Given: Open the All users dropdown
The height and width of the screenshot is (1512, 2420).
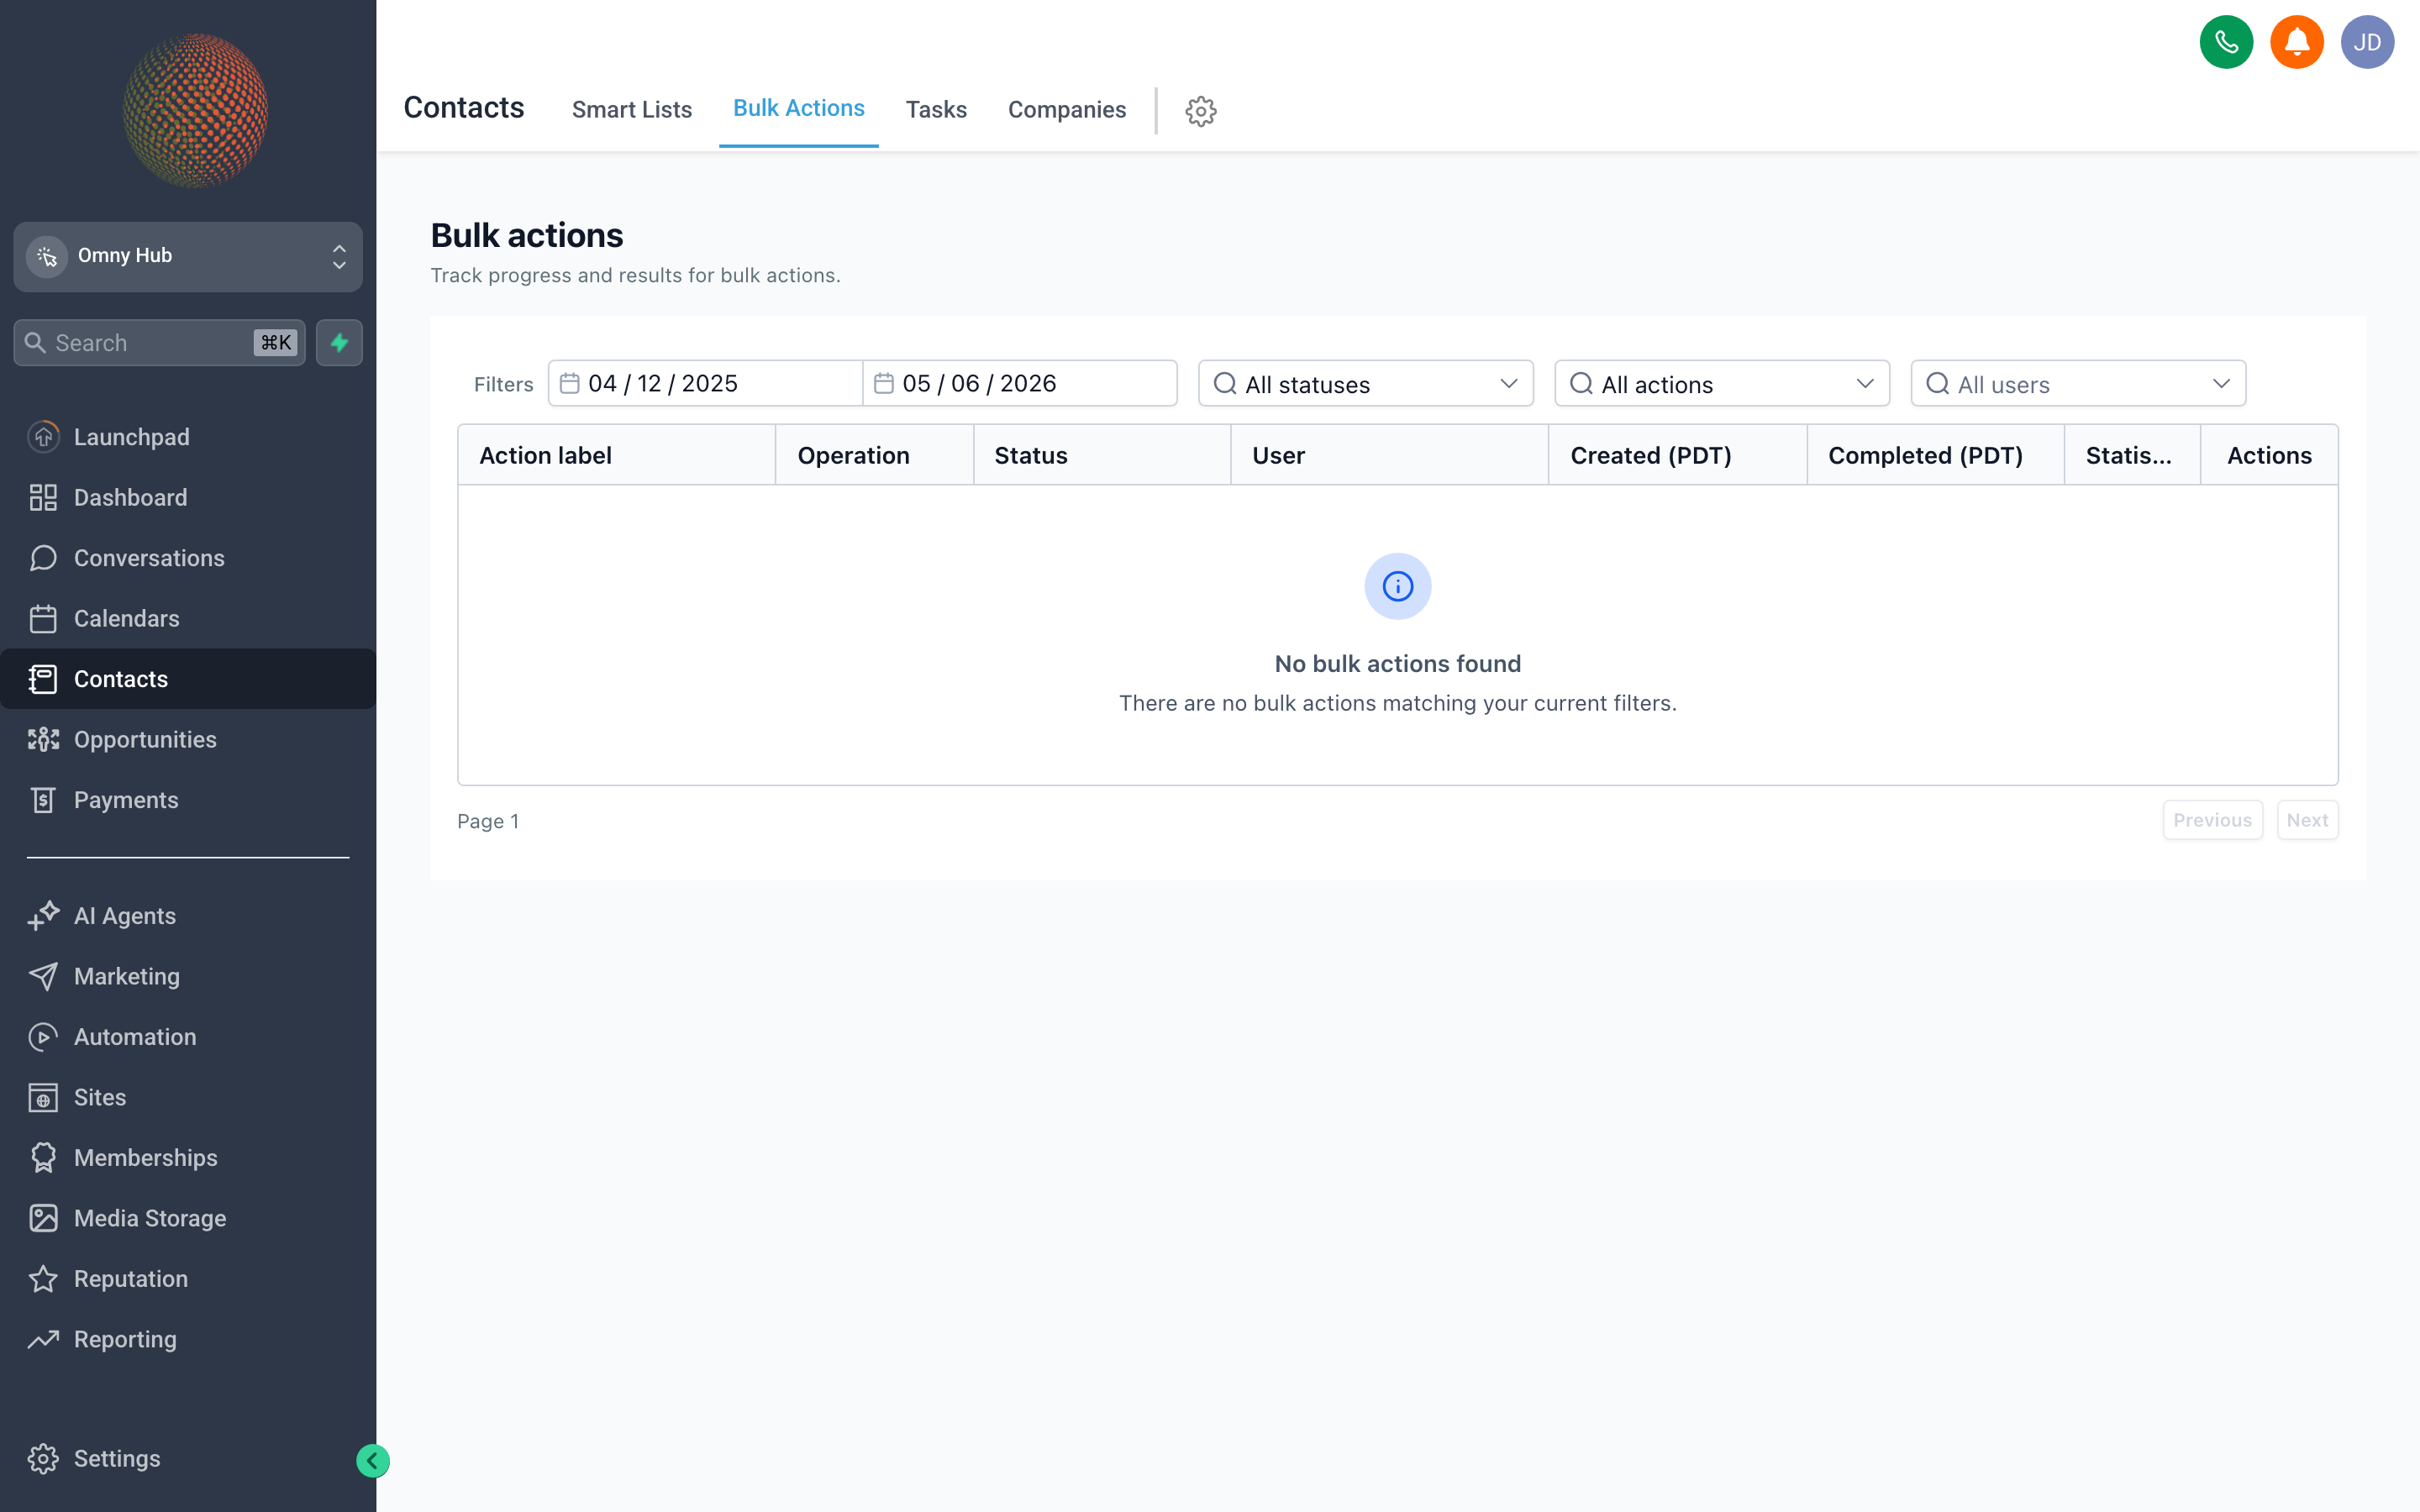Looking at the screenshot, I should 2077,384.
